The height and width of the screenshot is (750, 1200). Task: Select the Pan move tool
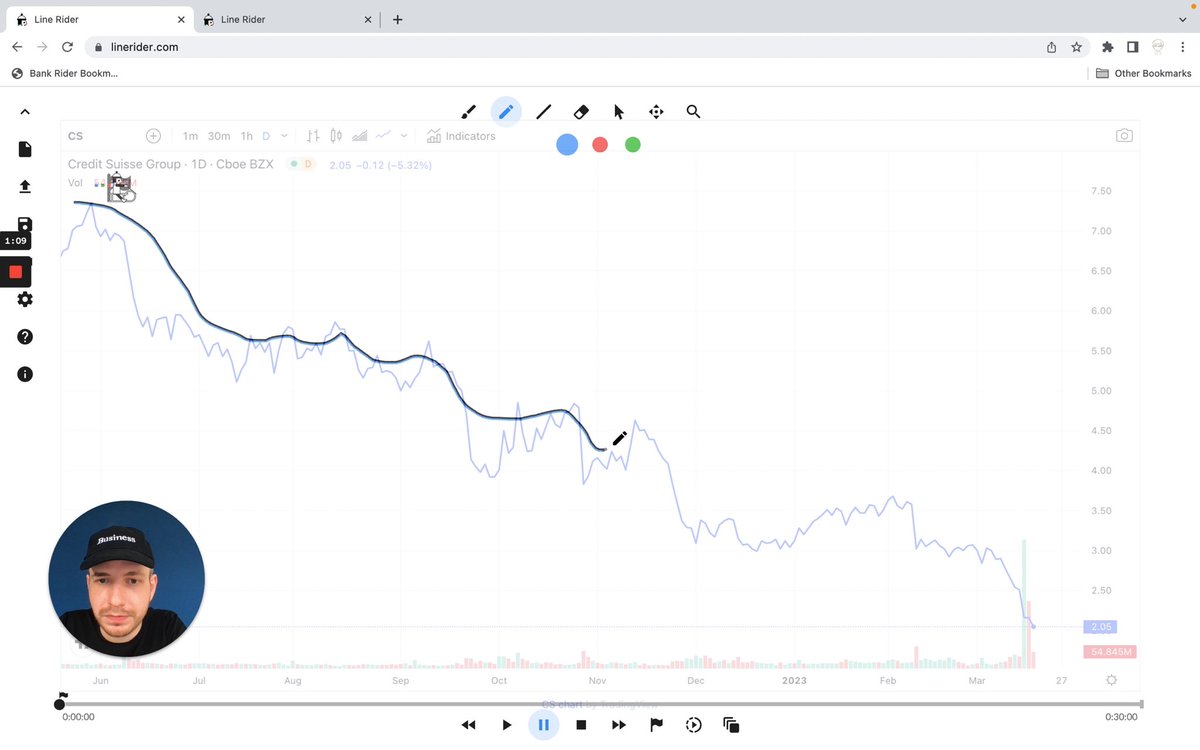click(x=656, y=112)
